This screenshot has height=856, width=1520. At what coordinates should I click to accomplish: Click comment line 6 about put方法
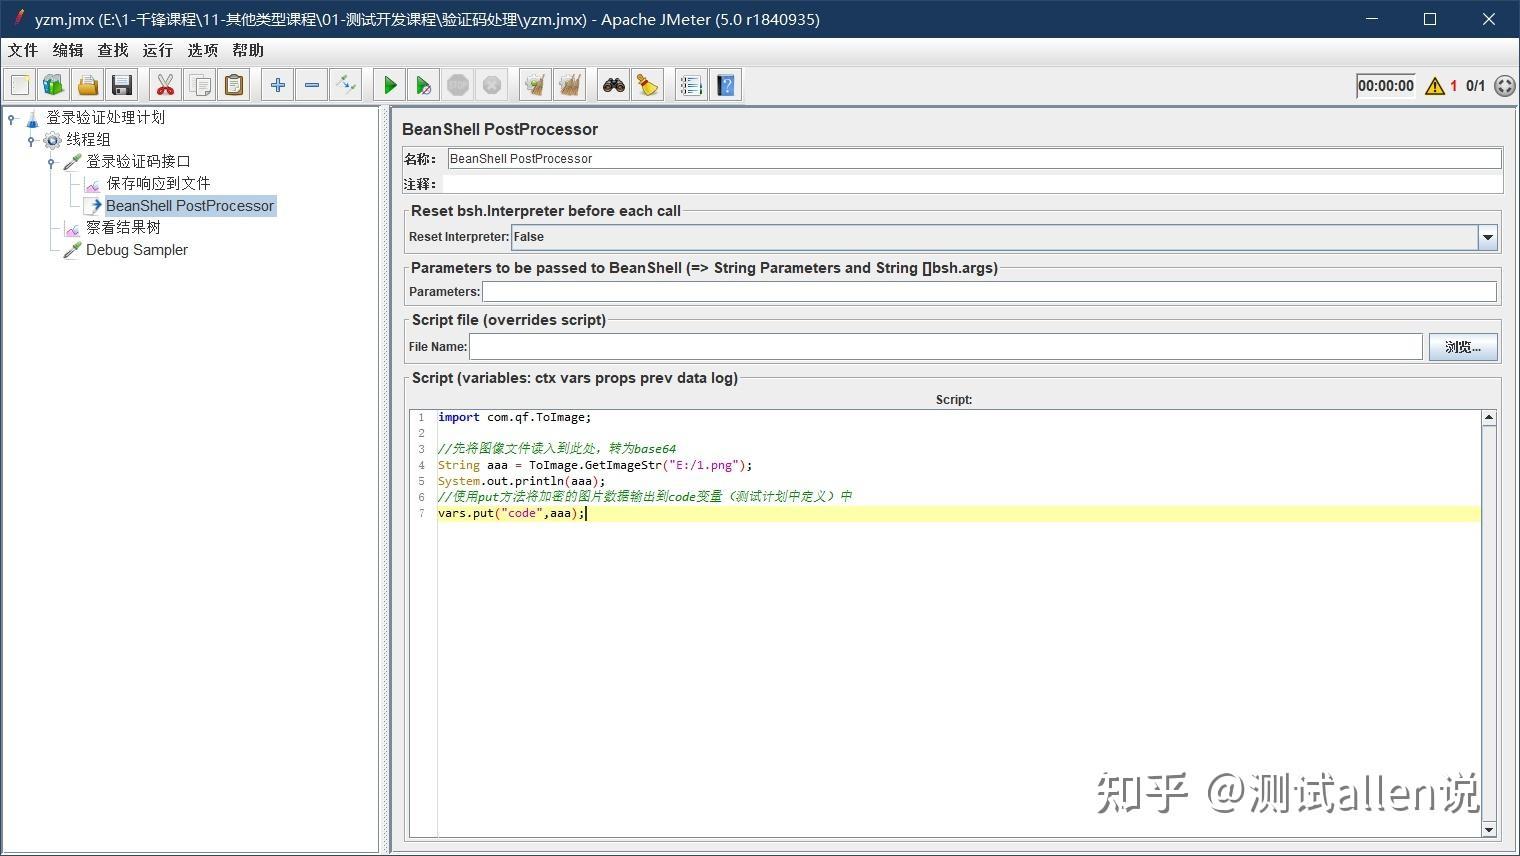(645, 497)
